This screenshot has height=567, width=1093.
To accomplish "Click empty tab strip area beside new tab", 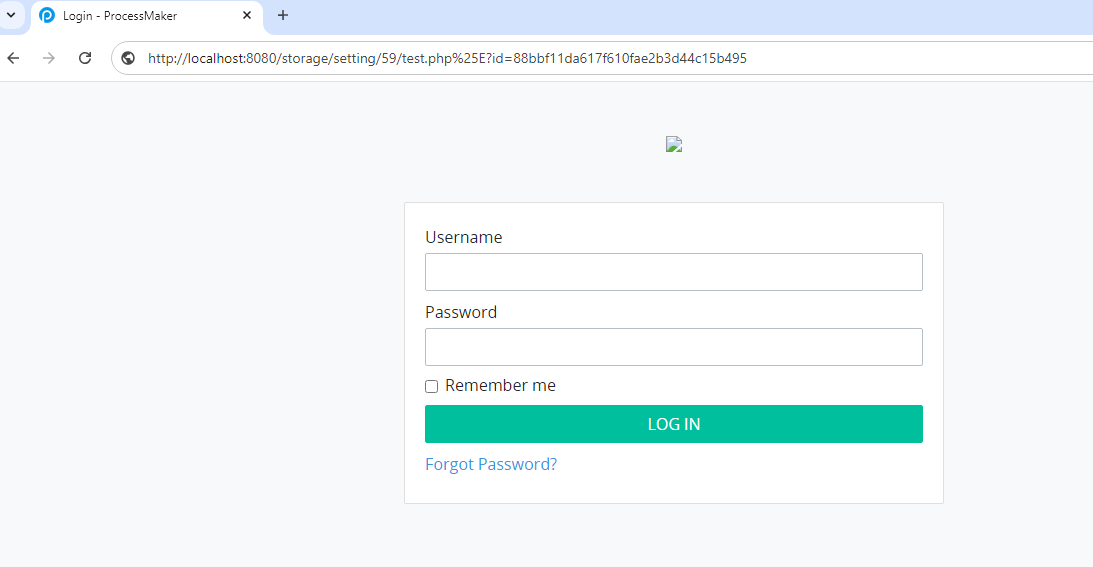I will [690, 15].
